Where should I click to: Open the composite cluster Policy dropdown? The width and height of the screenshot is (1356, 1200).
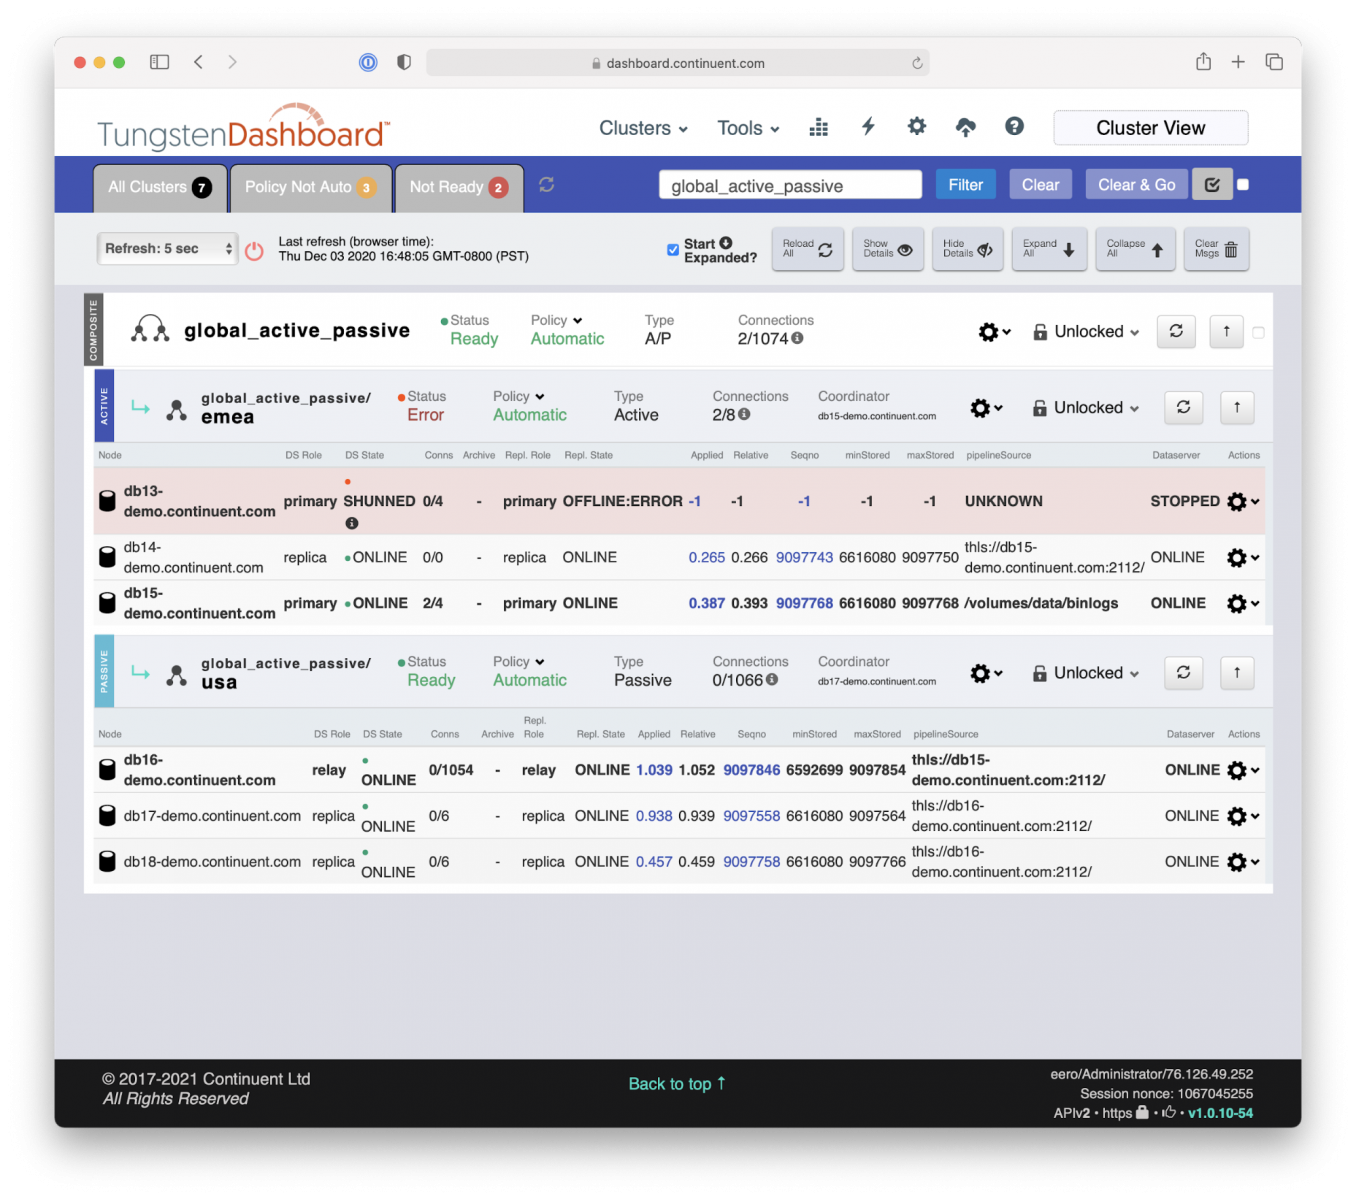click(556, 320)
